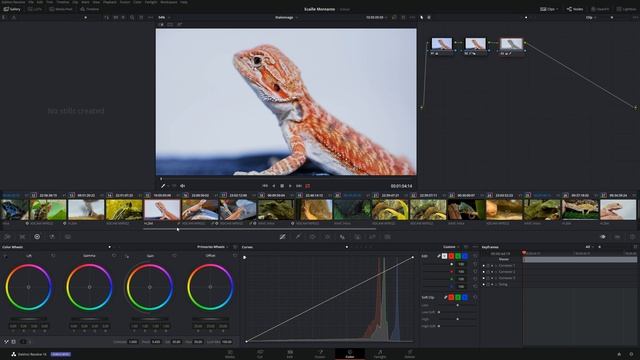Open the Blur palette icon

342,237
